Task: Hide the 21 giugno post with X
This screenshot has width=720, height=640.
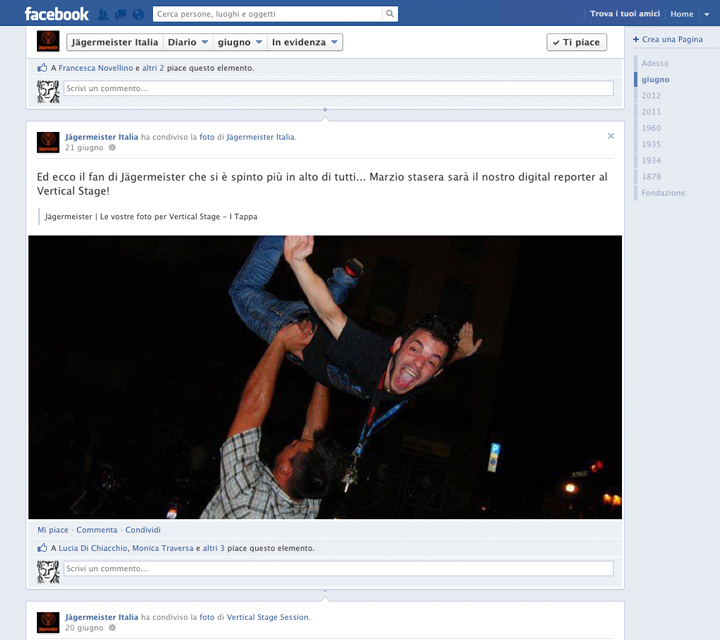Action: [611, 136]
